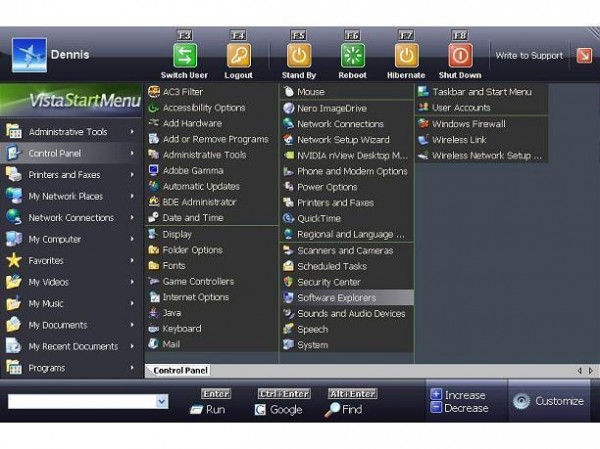Click the Customize button
The image size is (600, 449).
(549, 401)
